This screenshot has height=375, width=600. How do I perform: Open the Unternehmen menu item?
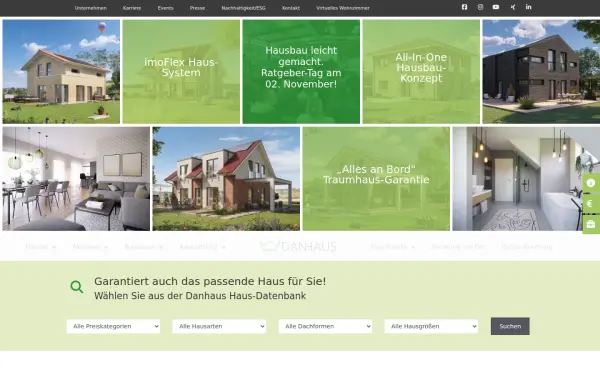tap(91, 8)
